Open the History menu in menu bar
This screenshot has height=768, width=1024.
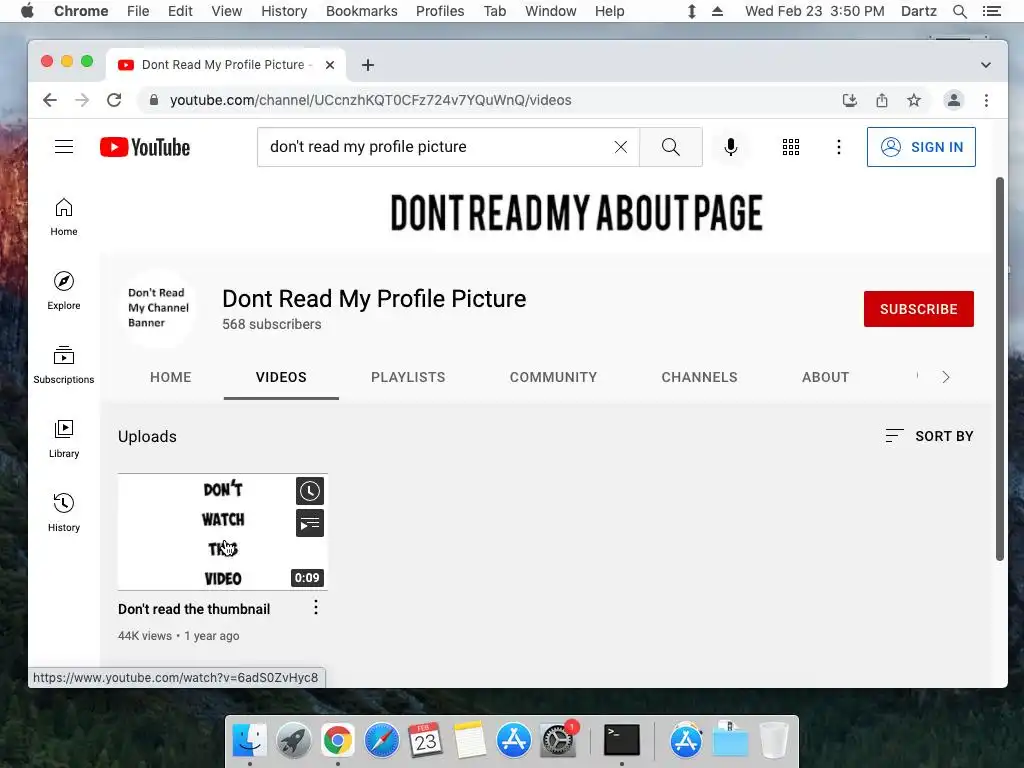[284, 11]
